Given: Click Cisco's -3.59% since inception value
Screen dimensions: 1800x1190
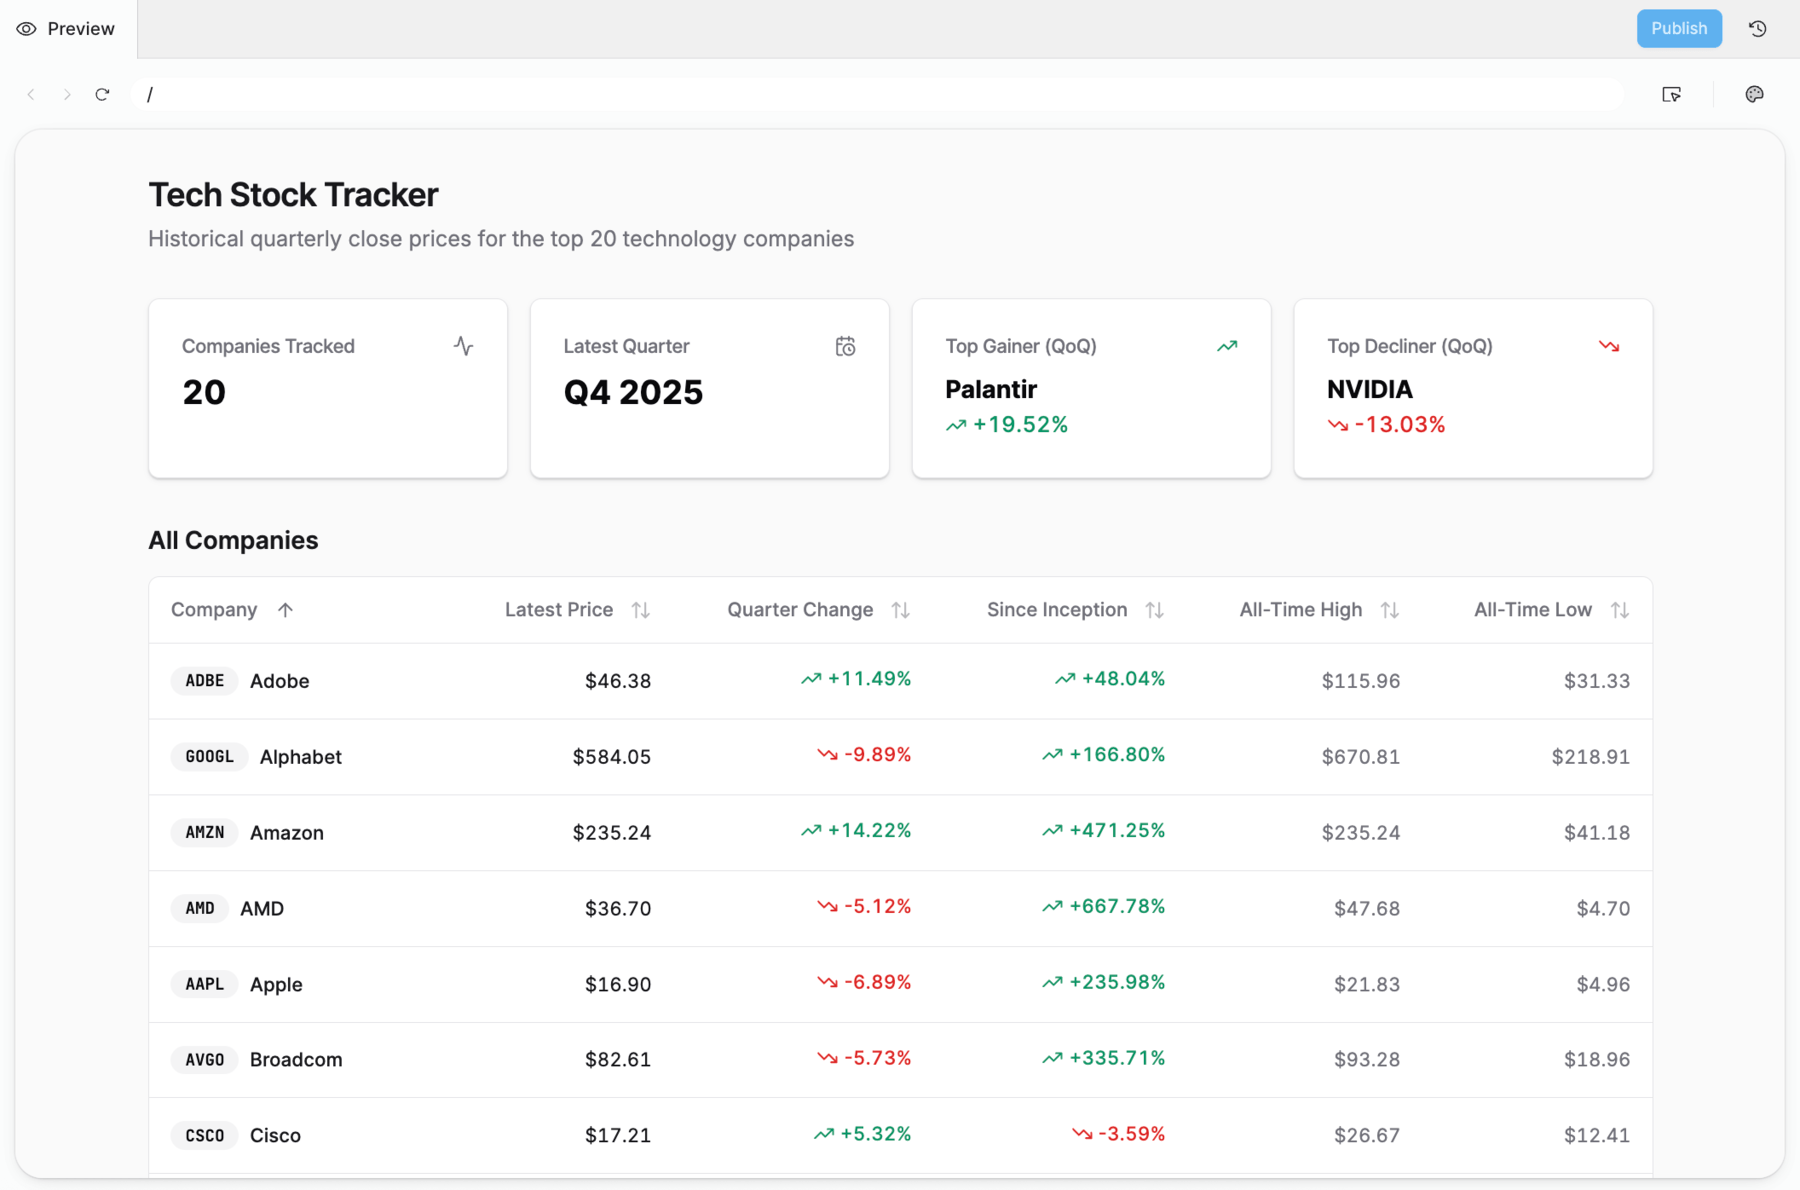Looking at the screenshot, I should pos(1118,1134).
